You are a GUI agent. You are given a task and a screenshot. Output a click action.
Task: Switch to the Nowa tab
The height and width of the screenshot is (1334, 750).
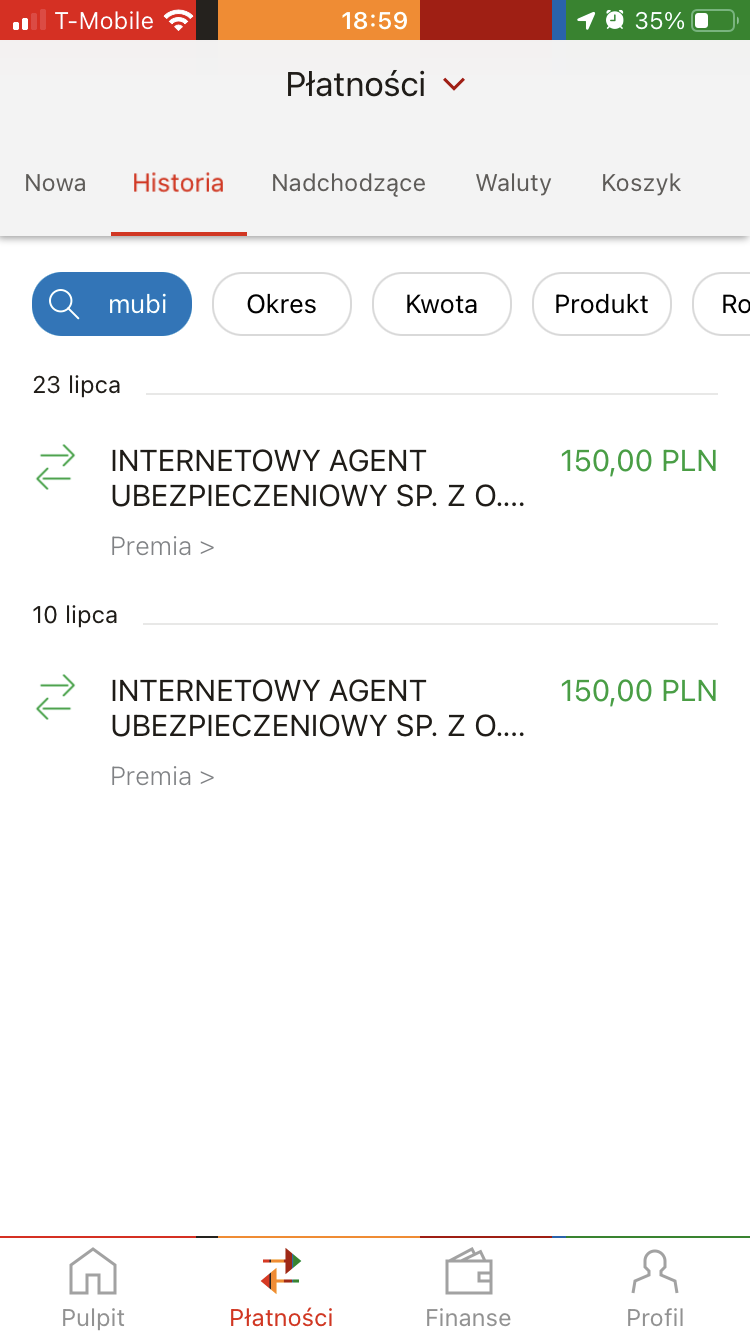pos(55,183)
